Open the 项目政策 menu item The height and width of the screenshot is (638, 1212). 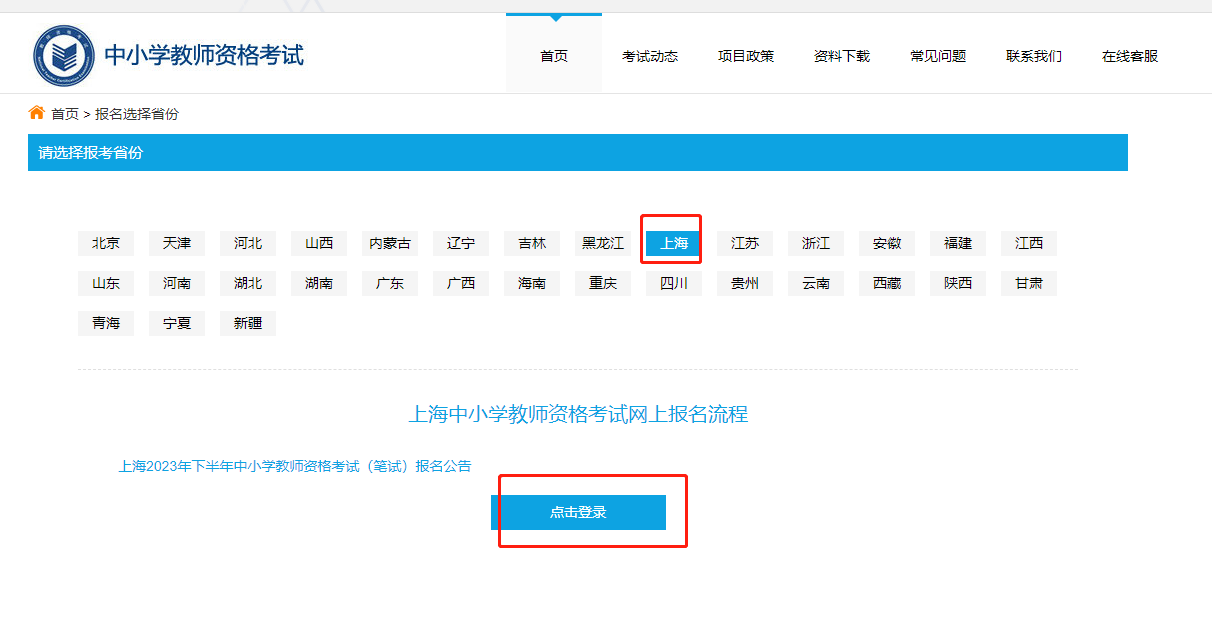[x=745, y=56]
